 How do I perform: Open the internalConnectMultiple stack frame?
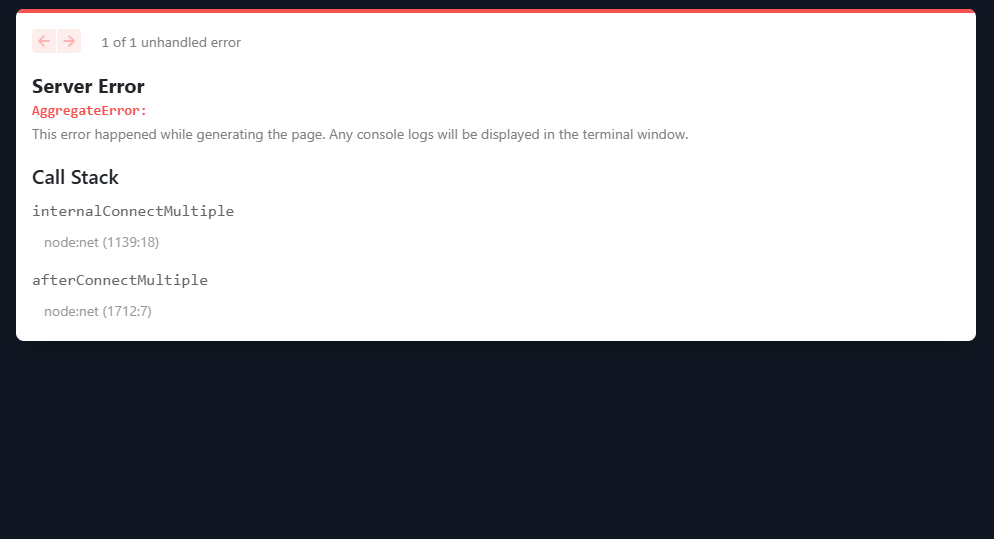[133, 211]
